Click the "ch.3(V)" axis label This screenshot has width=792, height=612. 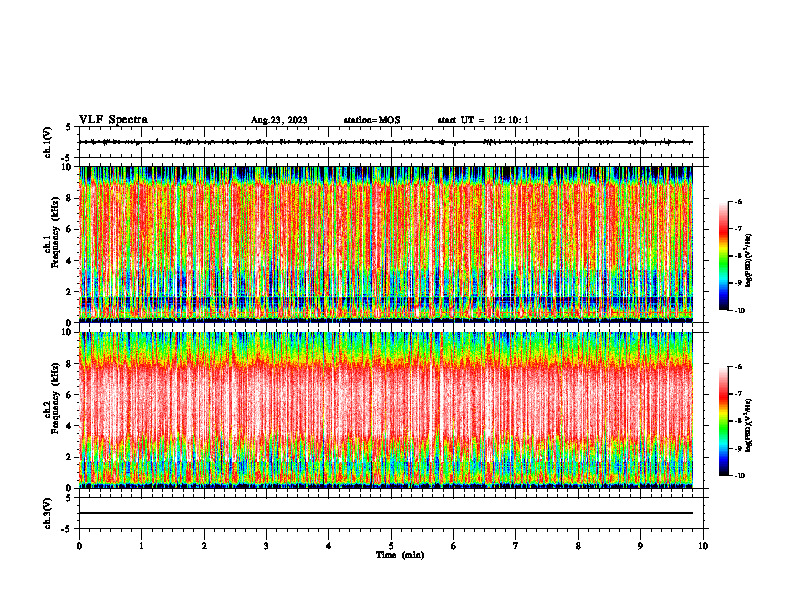click(x=48, y=513)
